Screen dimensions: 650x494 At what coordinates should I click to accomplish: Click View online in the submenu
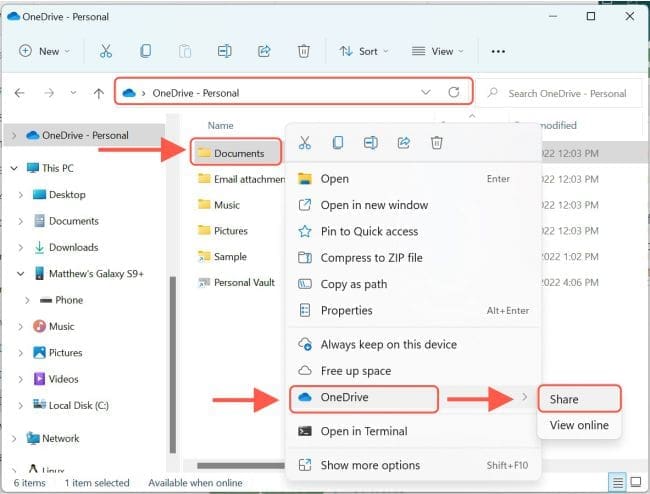click(x=578, y=425)
